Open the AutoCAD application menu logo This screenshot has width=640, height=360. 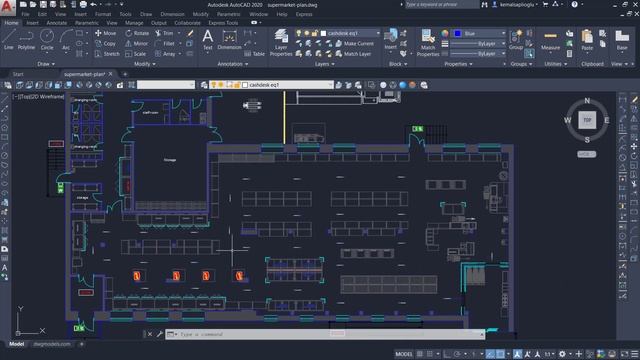pyautogui.click(x=7, y=7)
